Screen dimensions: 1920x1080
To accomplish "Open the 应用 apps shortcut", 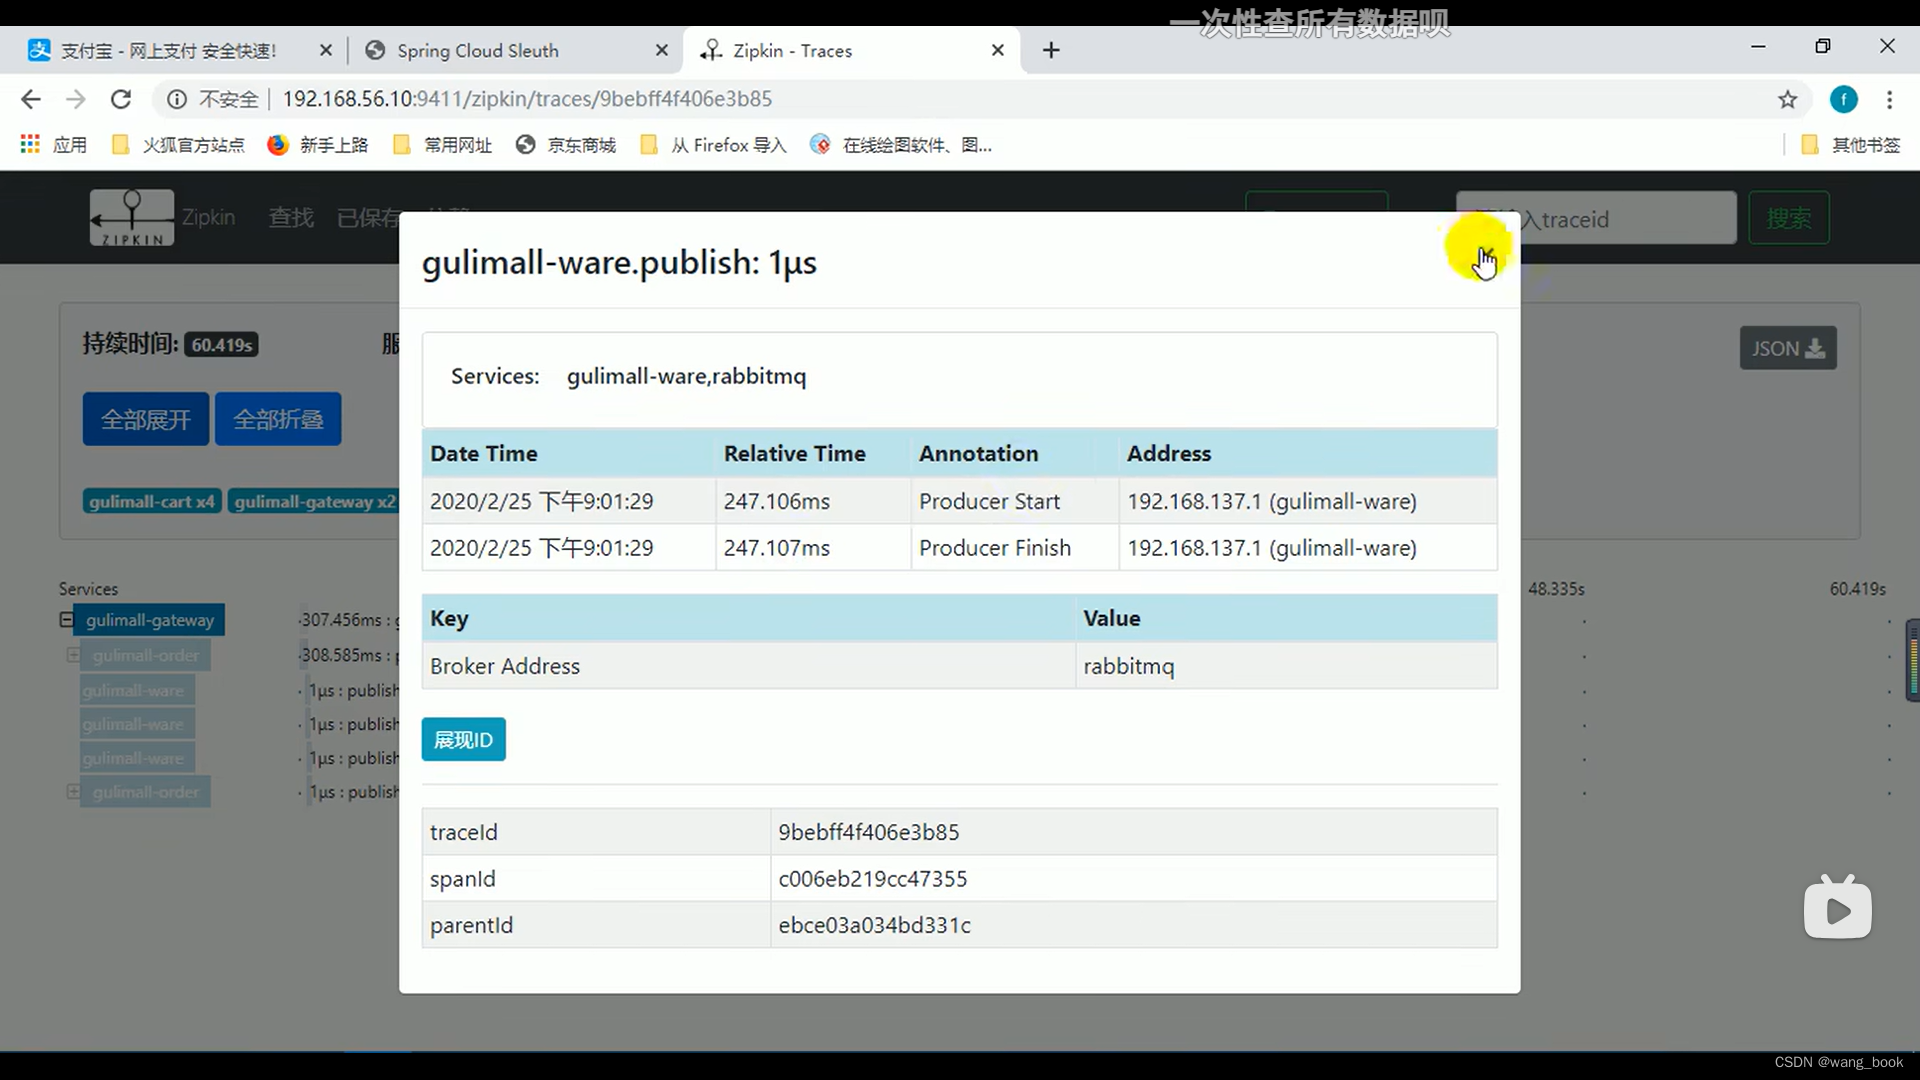I will (53, 145).
